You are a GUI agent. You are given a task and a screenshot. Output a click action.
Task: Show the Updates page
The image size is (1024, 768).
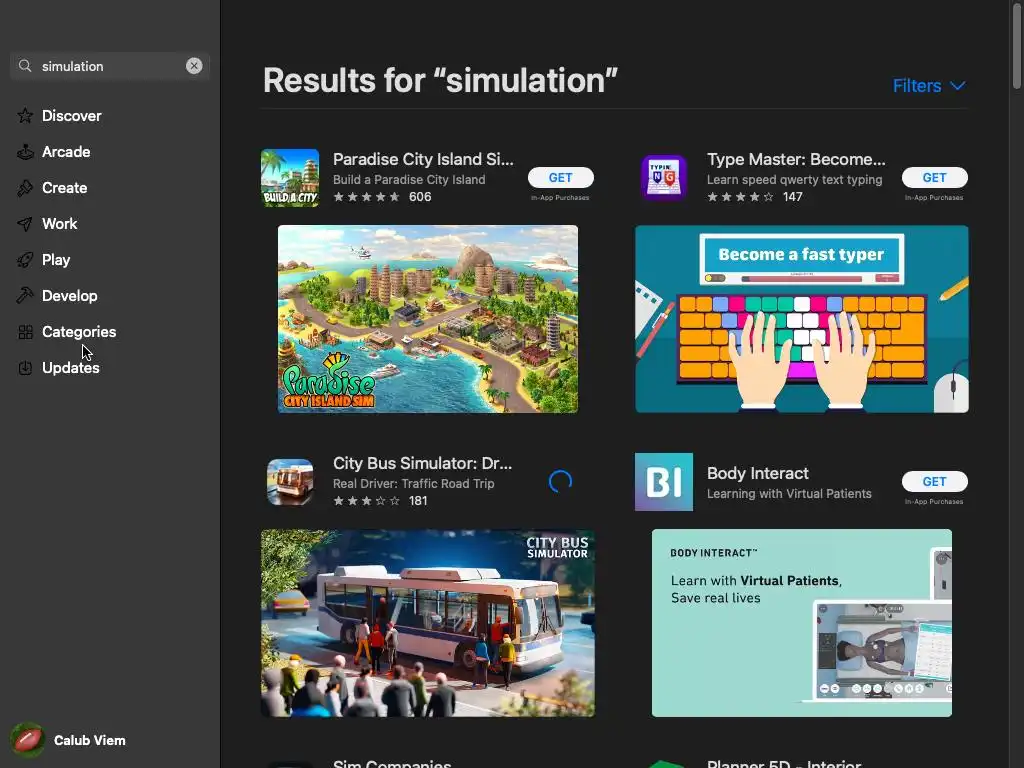(71, 368)
